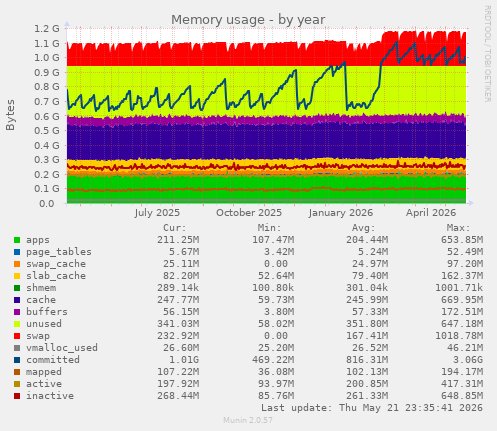This screenshot has width=497, height=431.
Task: Click the Munin 2.0.57 footer text
Action: 248,420
